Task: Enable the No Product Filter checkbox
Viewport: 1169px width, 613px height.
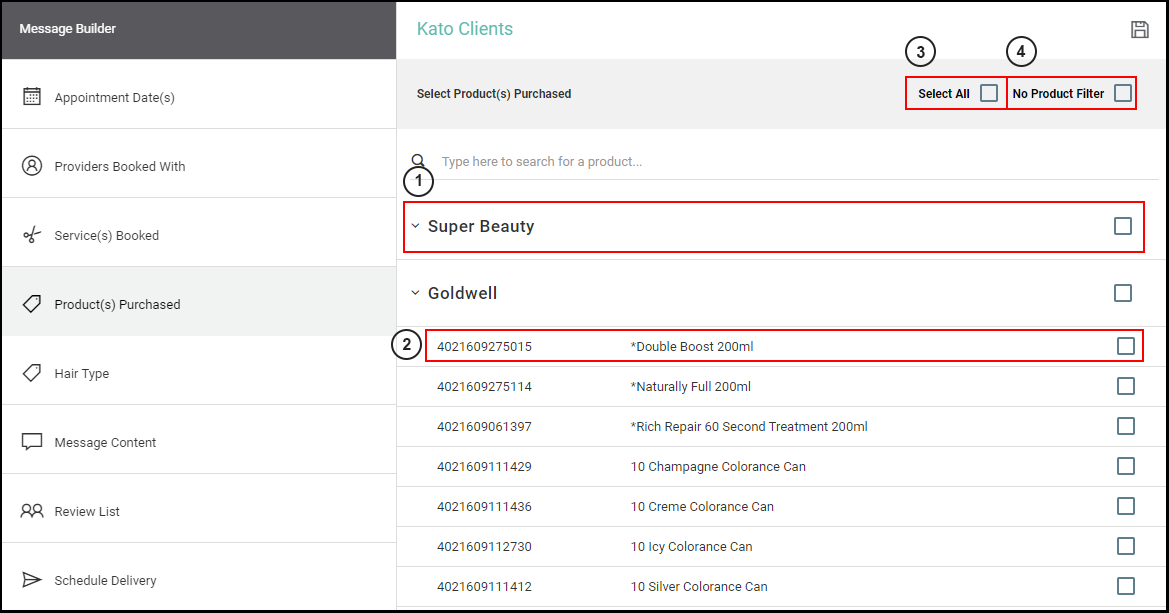Action: click(x=1122, y=93)
